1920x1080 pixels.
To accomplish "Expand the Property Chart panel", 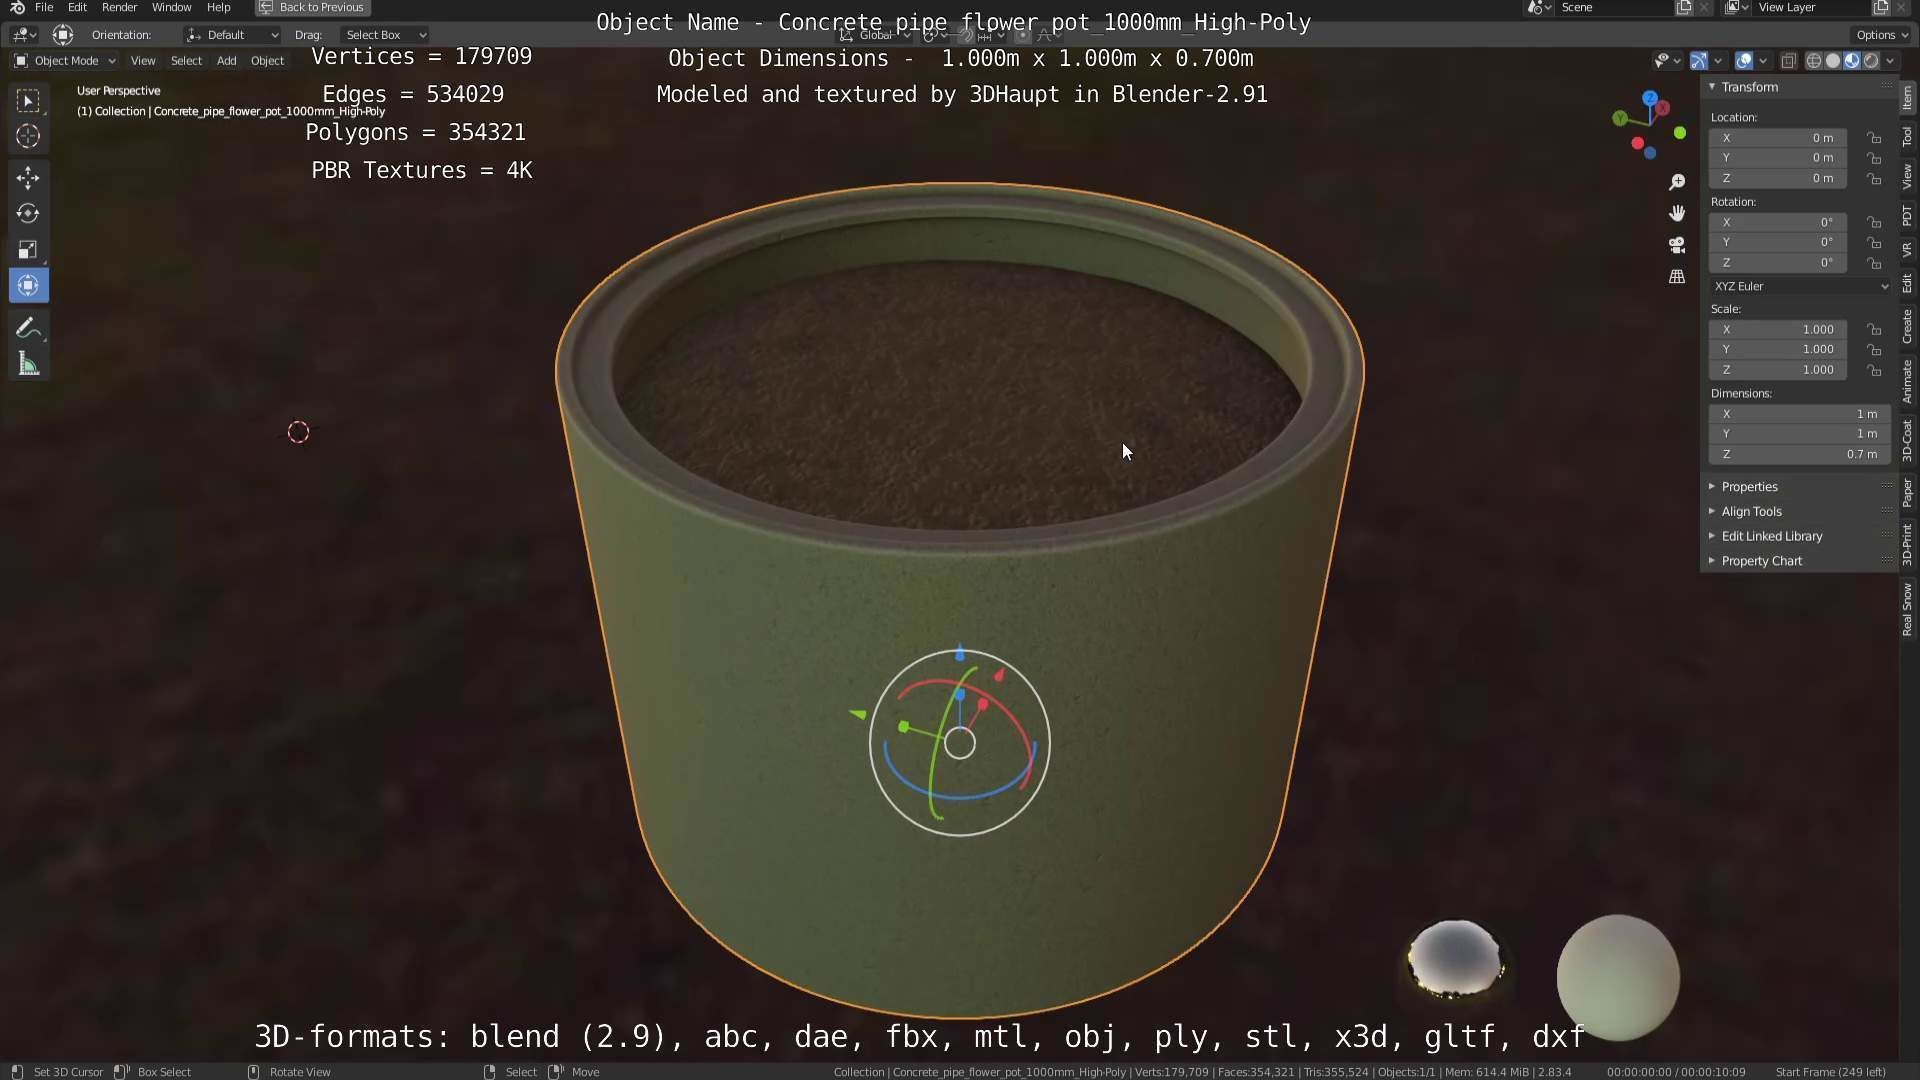I will 1799,561.
